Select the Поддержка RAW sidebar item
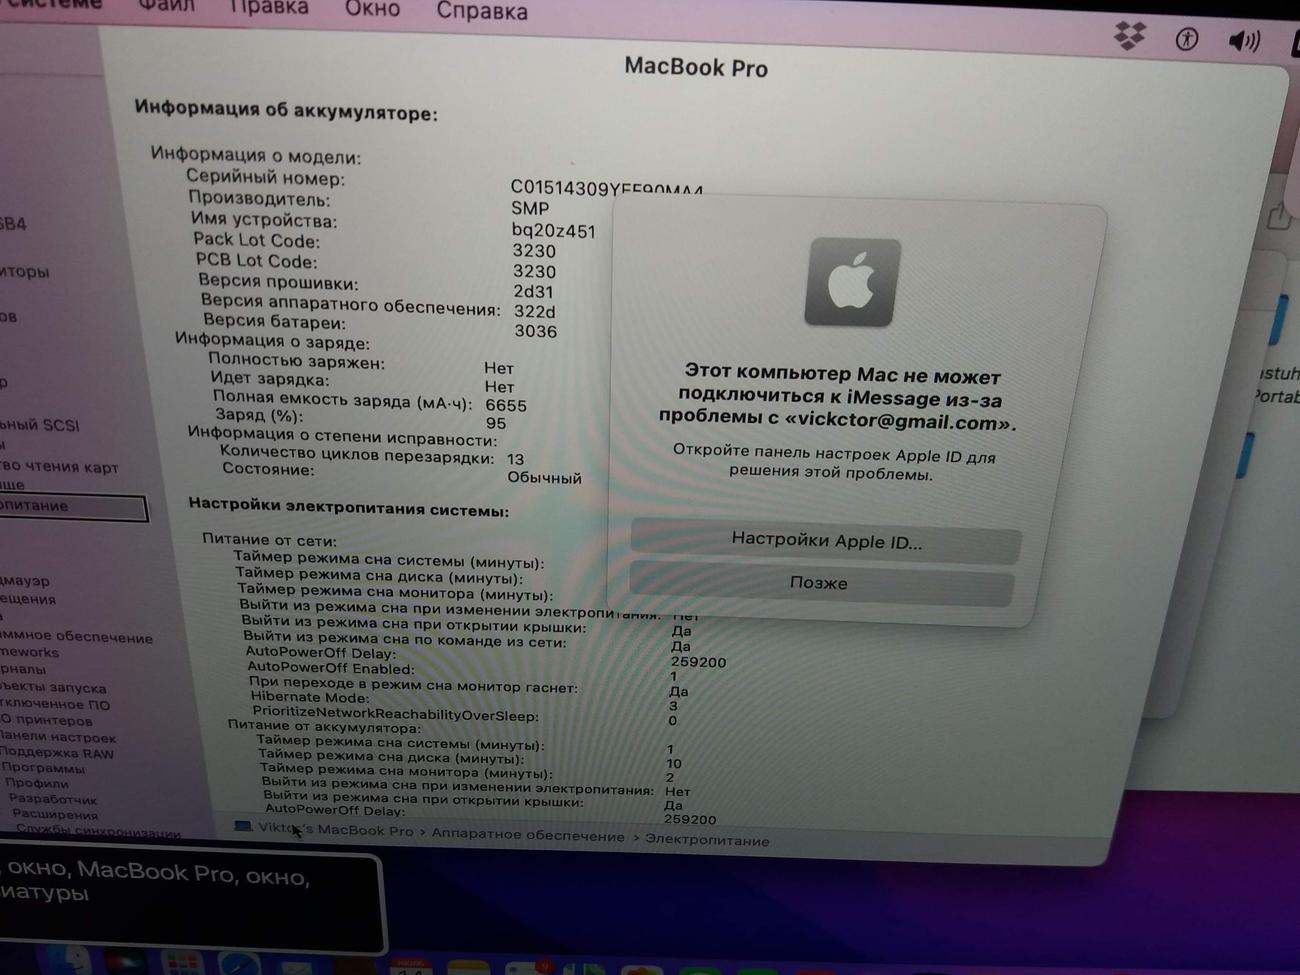1300x975 pixels. tap(57, 753)
